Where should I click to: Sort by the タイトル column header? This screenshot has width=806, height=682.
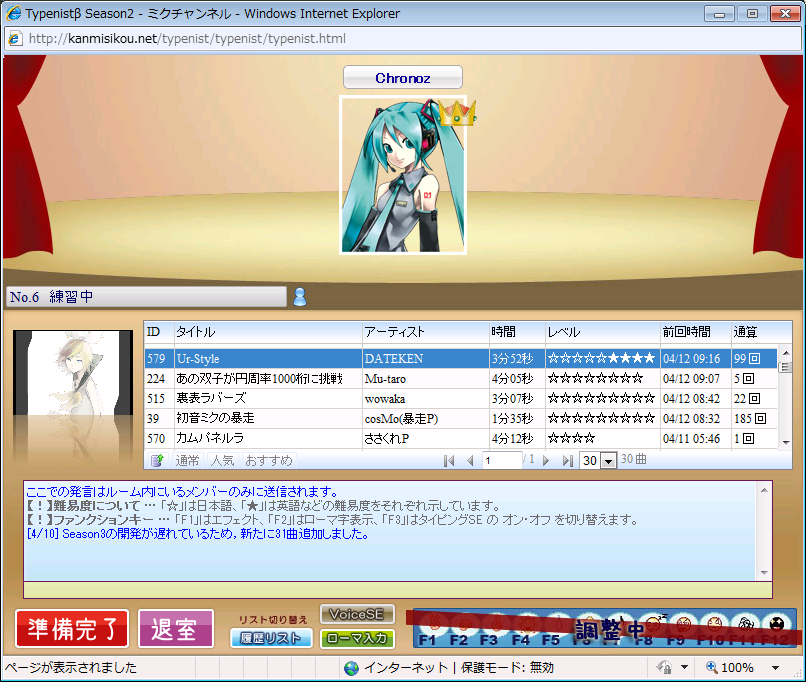coord(268,332)
